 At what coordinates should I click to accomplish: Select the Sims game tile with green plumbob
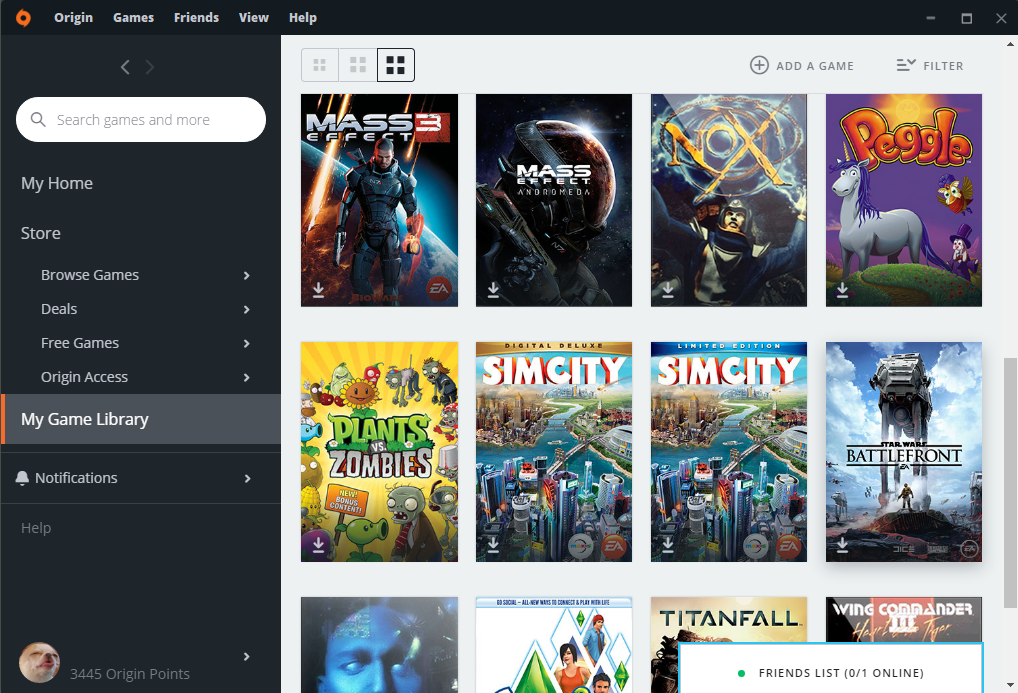tap(554, 645)
